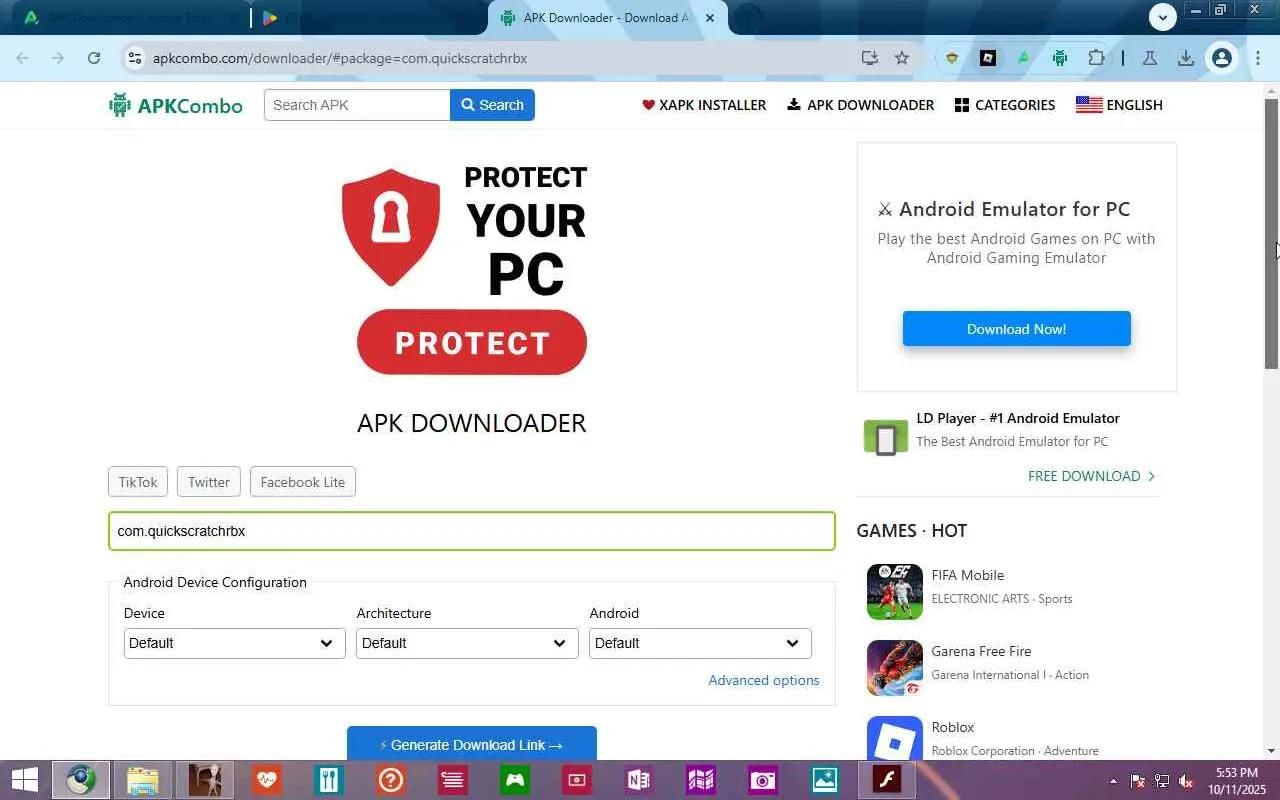The width and height of the screenshot is (1280, 800).
Task: Focus the Search APK field
Action: (x=357, y=105)
